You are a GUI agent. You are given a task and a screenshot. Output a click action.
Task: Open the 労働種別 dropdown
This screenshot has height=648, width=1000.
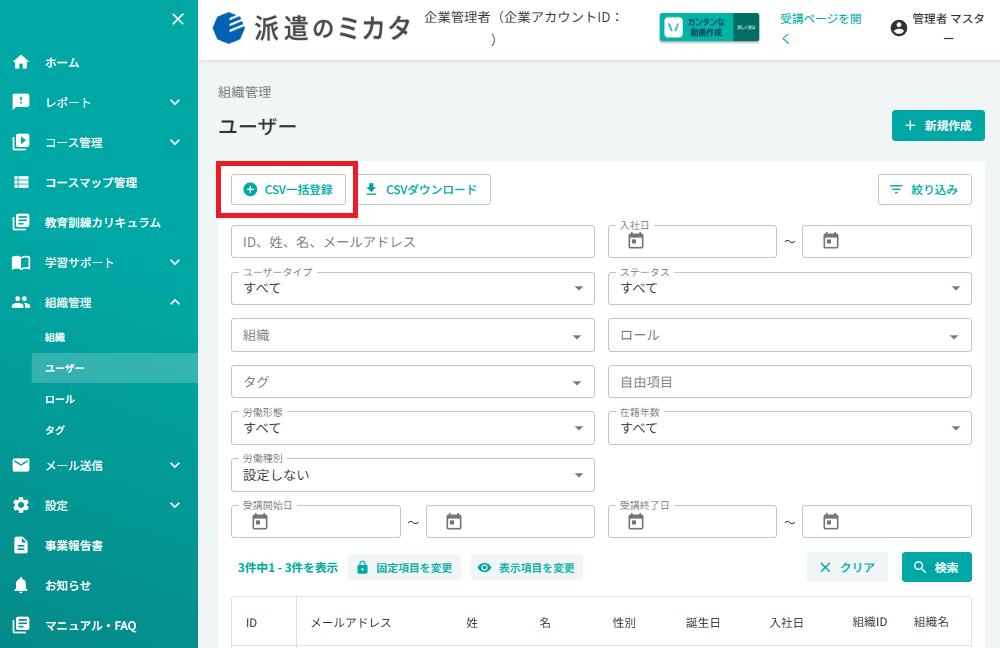[x=413, y=475]
